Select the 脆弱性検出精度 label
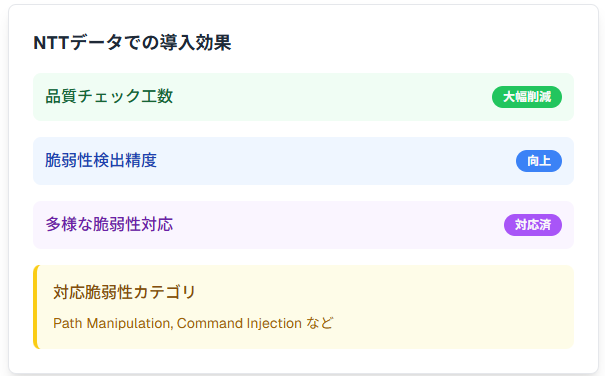This screenshot has height=376, width=605. tap(101, 161)
